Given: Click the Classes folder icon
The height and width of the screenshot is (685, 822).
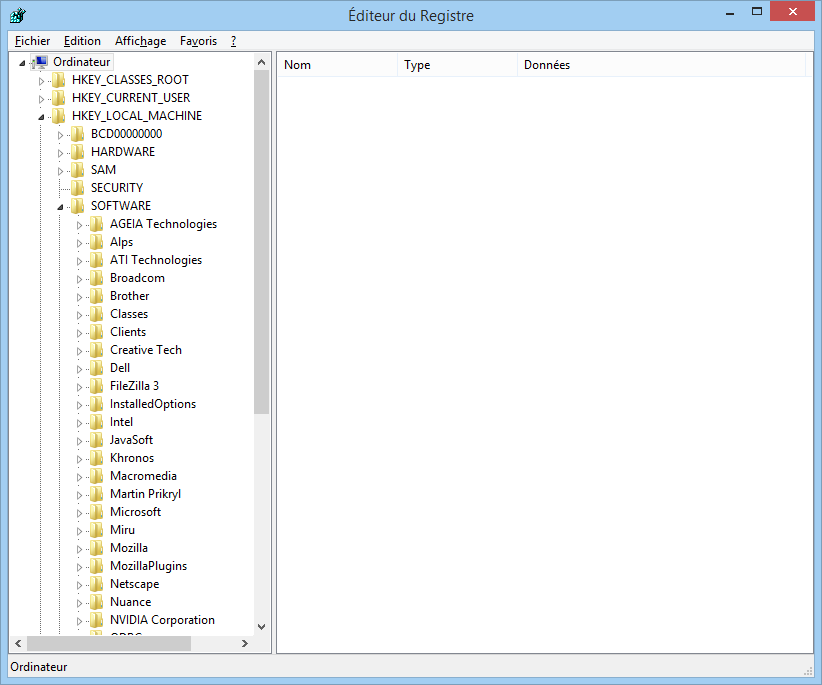Looking at the screenshot, I should (x=96, y=314).
